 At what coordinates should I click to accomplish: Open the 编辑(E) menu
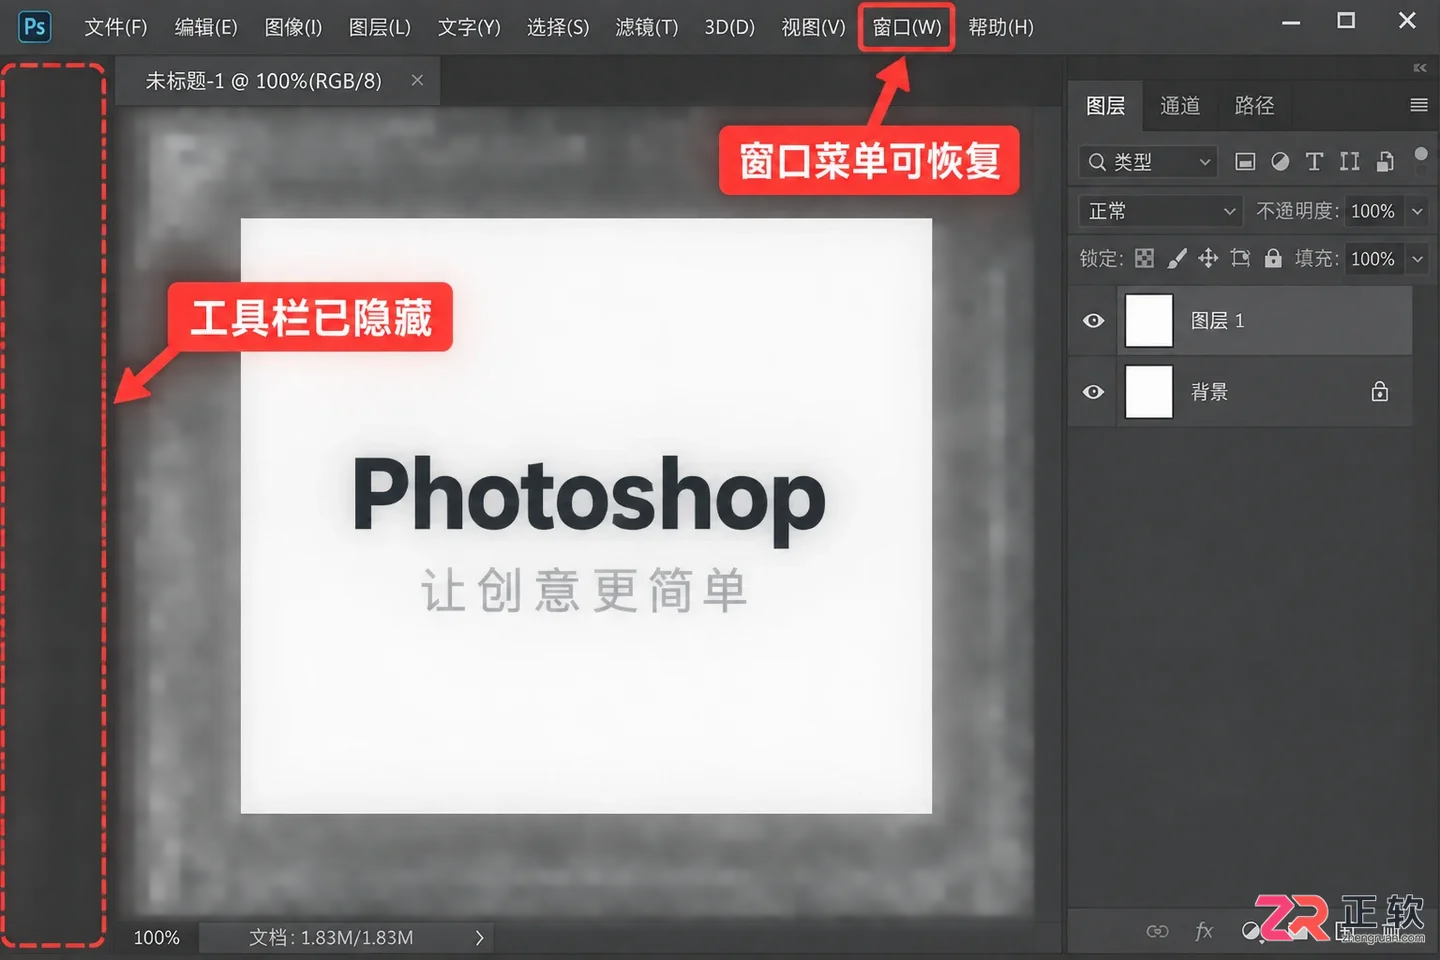click(x=206, y=27)
